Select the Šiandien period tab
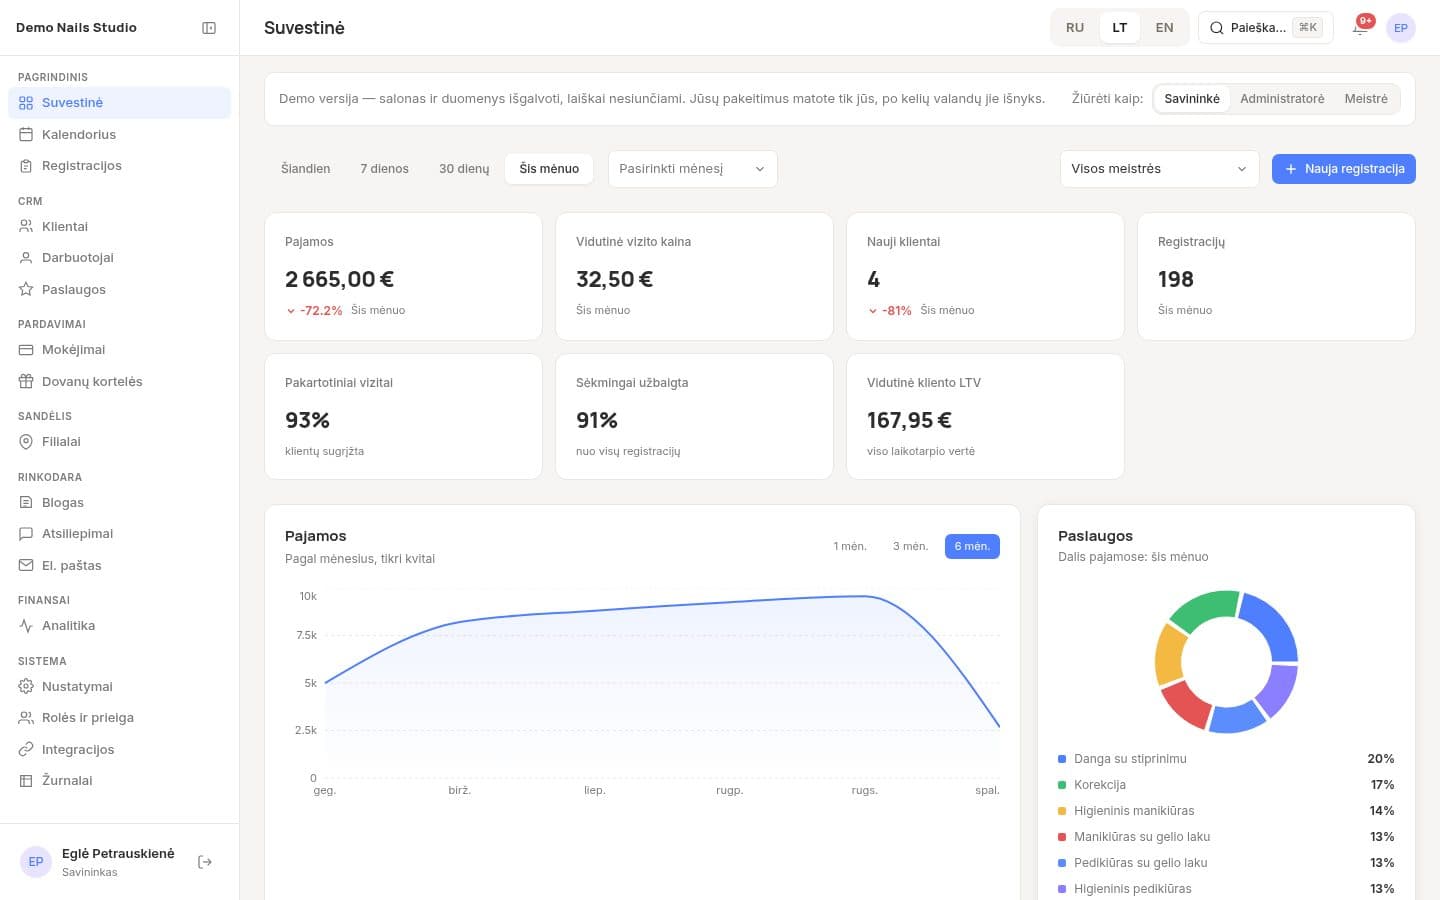The image size is (1440, 900). (306, 169)
